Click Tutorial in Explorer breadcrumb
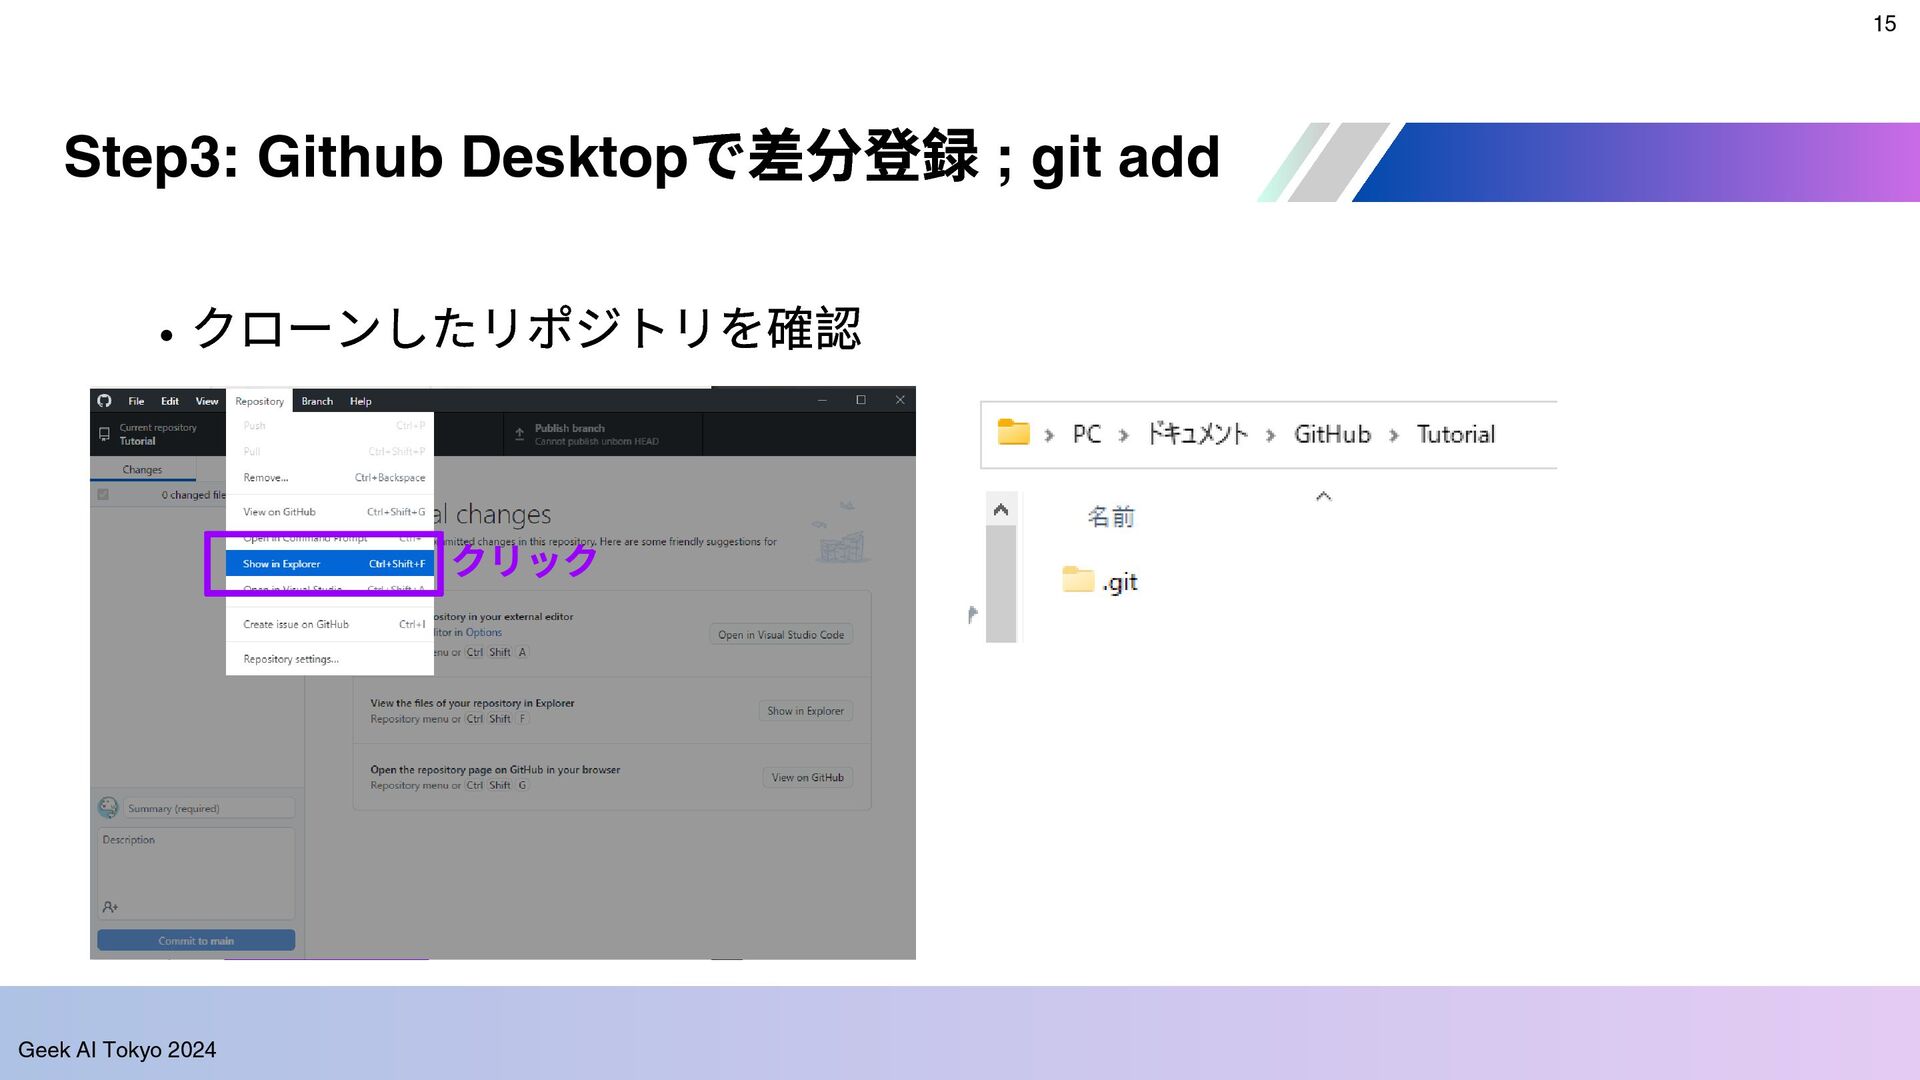The height and width of the screenshot is (1080, 1920). click(1456, 434)
